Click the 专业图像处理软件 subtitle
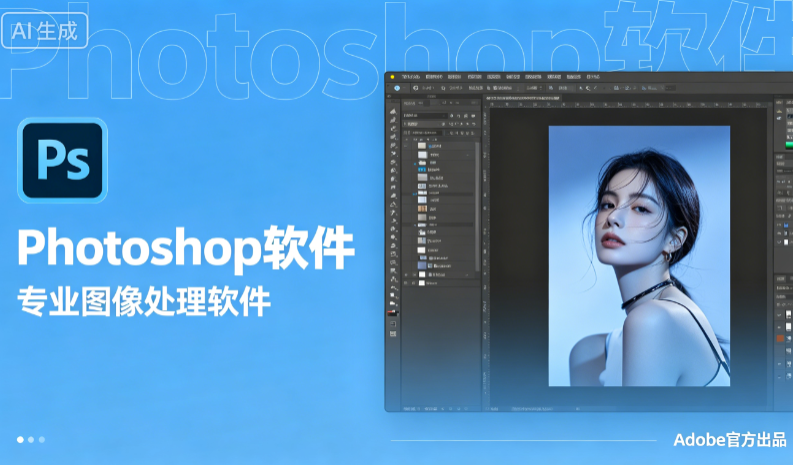The width and height of the screenshot is (793, 465). coord(144,302)
